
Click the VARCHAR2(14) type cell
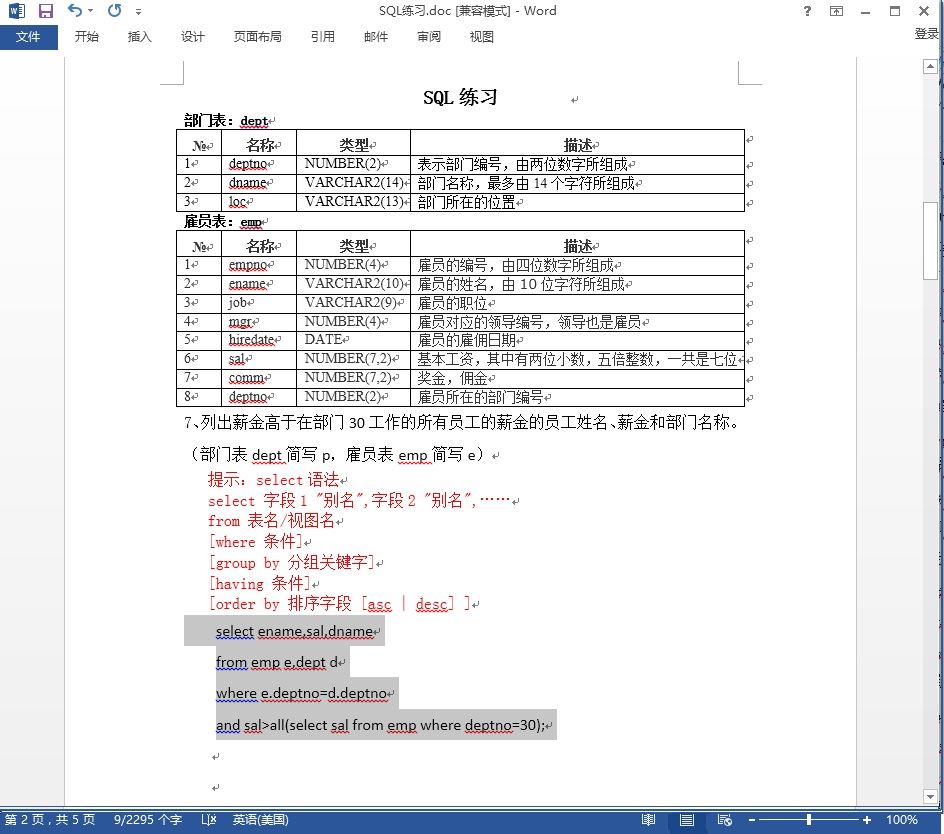(x=353, y=183)
